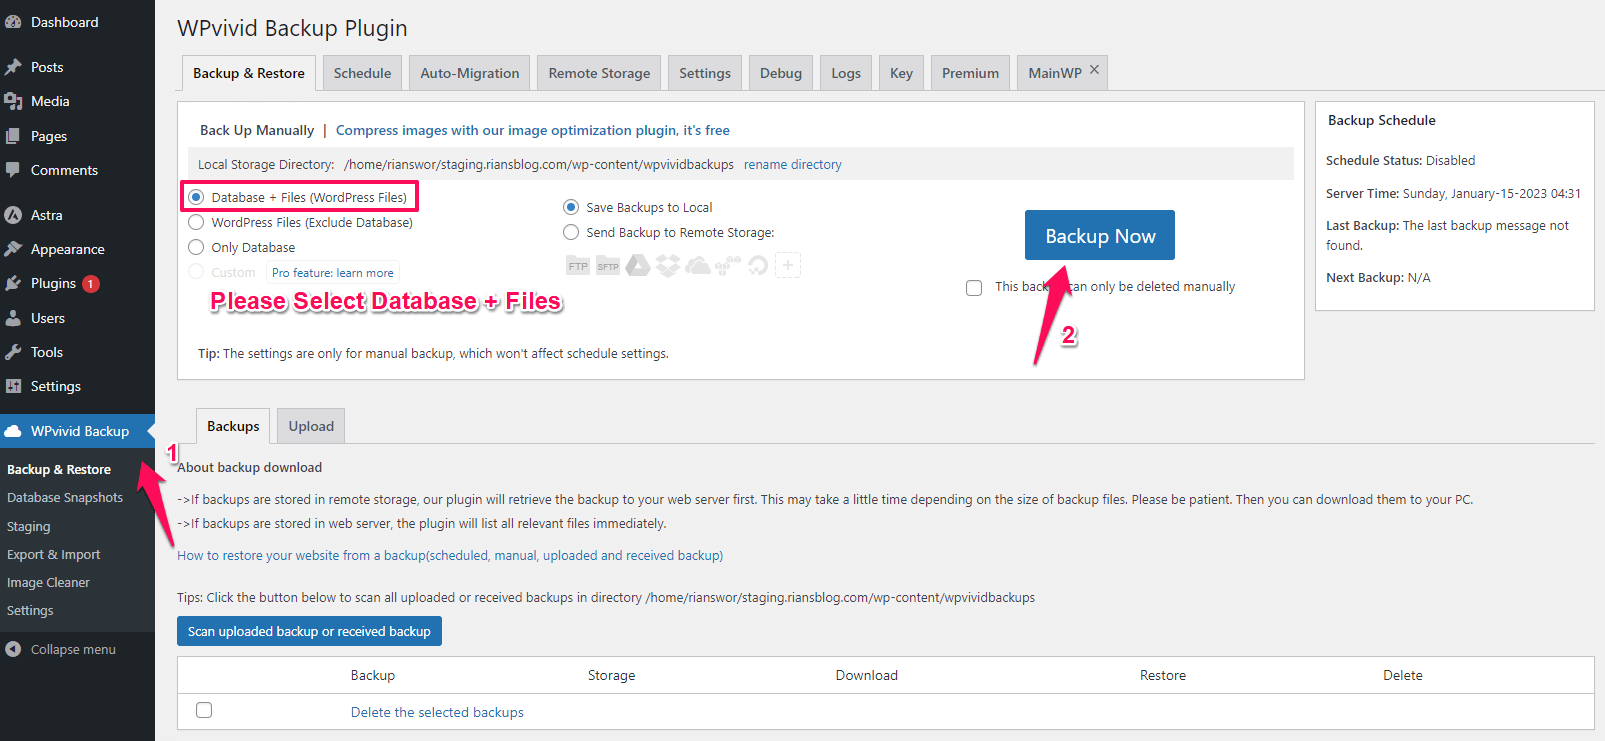
Task: Open Staging submenu item
Action: 28,526
